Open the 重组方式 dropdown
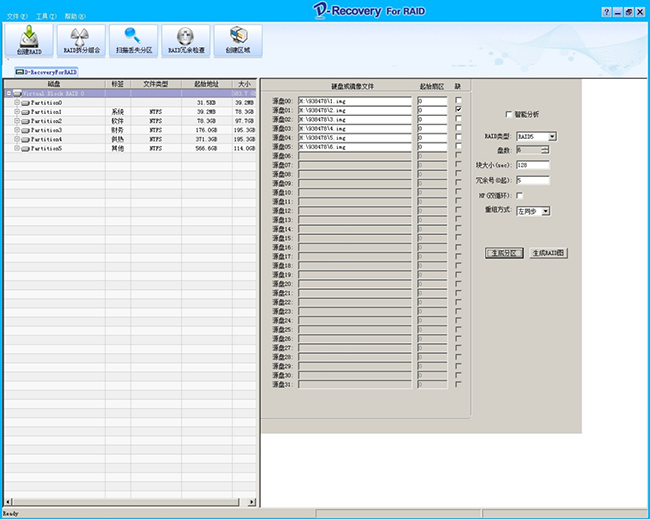650x520 pixels. pos(546,211)
